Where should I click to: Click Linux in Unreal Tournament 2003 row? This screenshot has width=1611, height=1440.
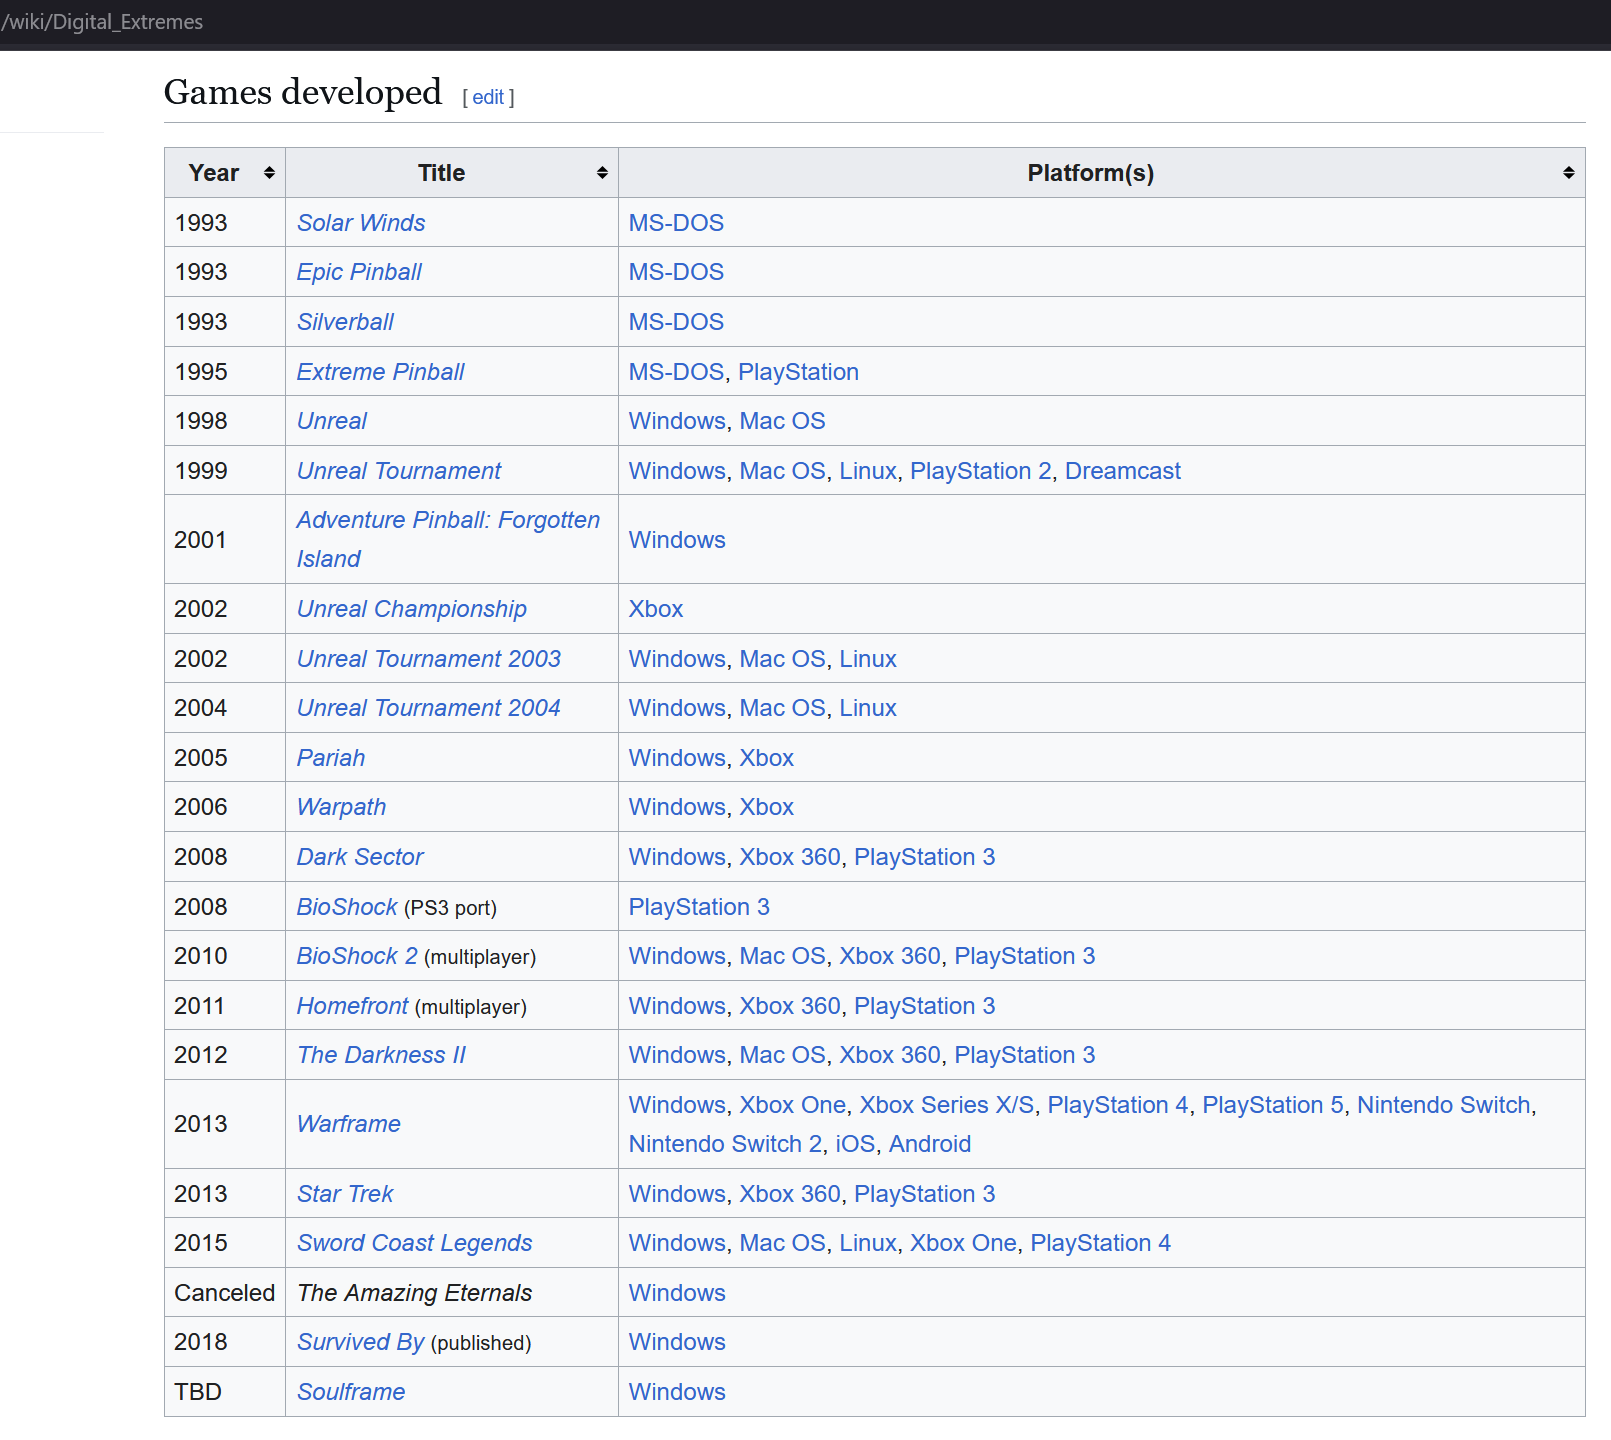pyautogui.click(x=868, y=659)
